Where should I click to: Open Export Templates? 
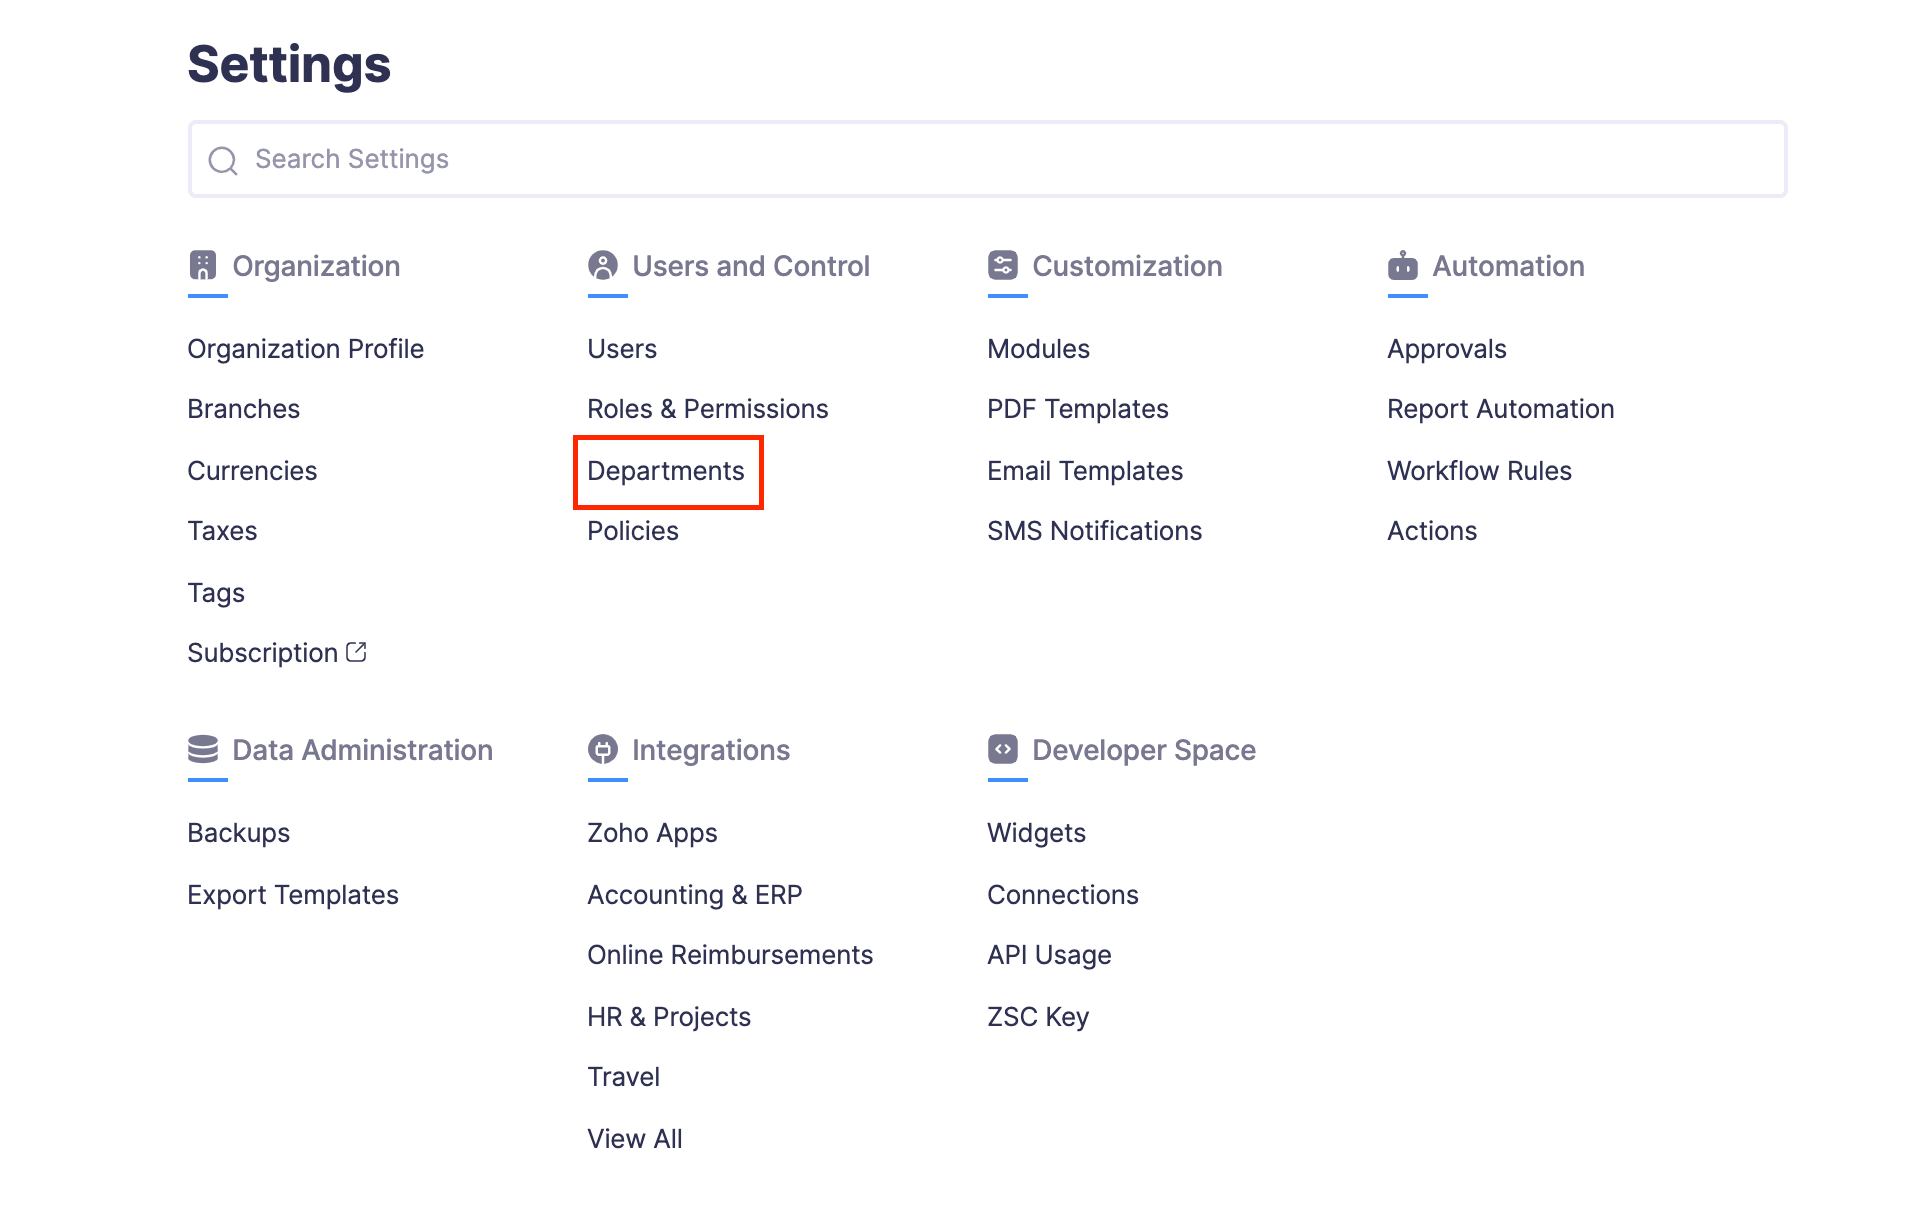(x=292, y=895)
